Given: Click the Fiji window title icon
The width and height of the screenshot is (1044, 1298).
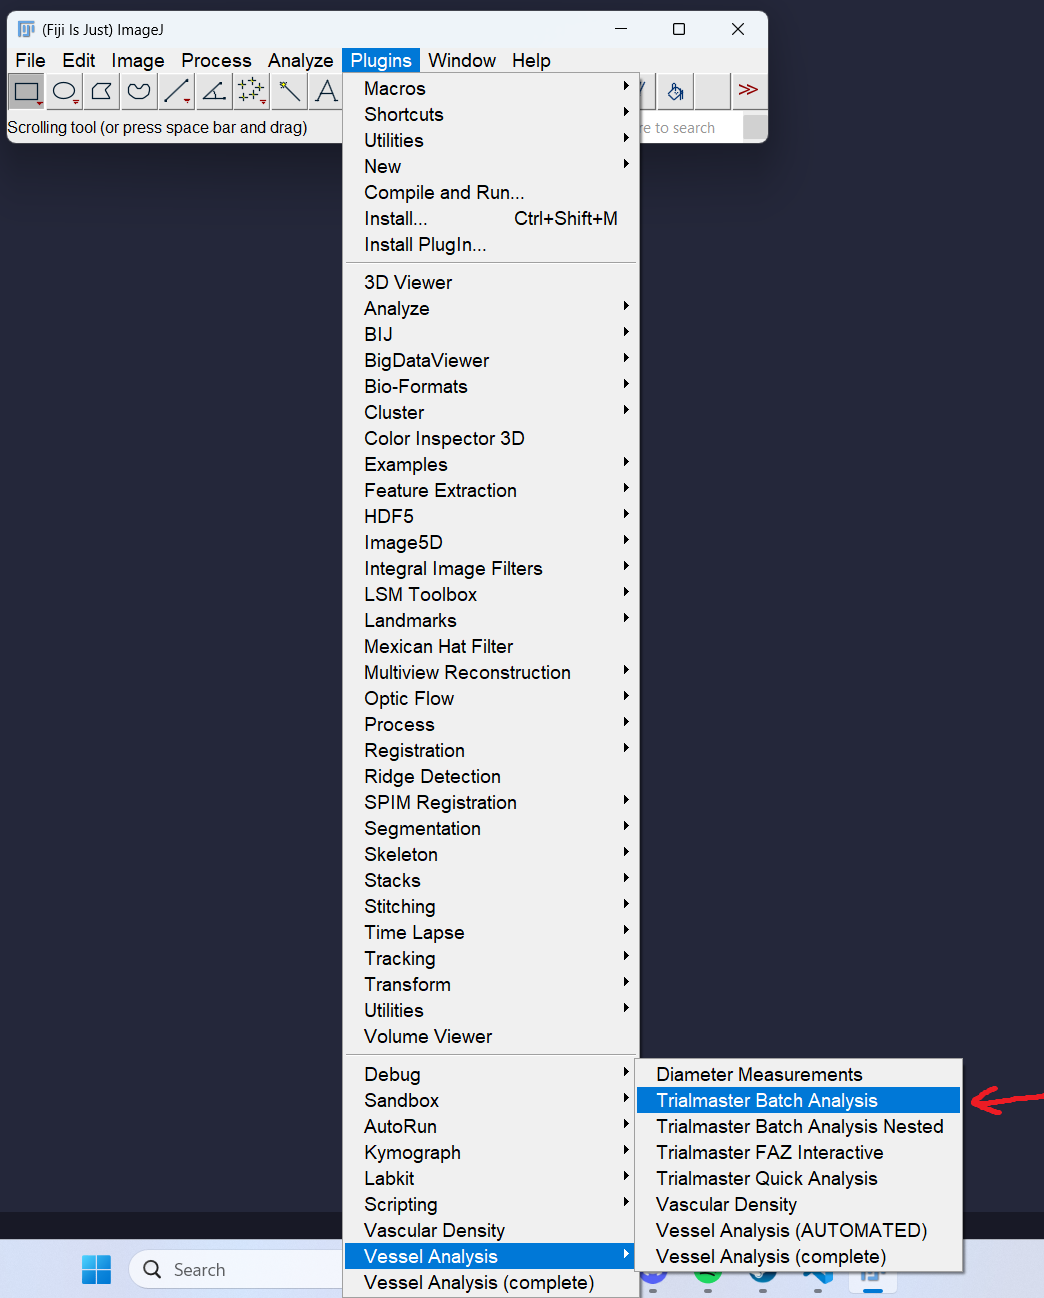Looking at the screenshot, I should [26, 29].
